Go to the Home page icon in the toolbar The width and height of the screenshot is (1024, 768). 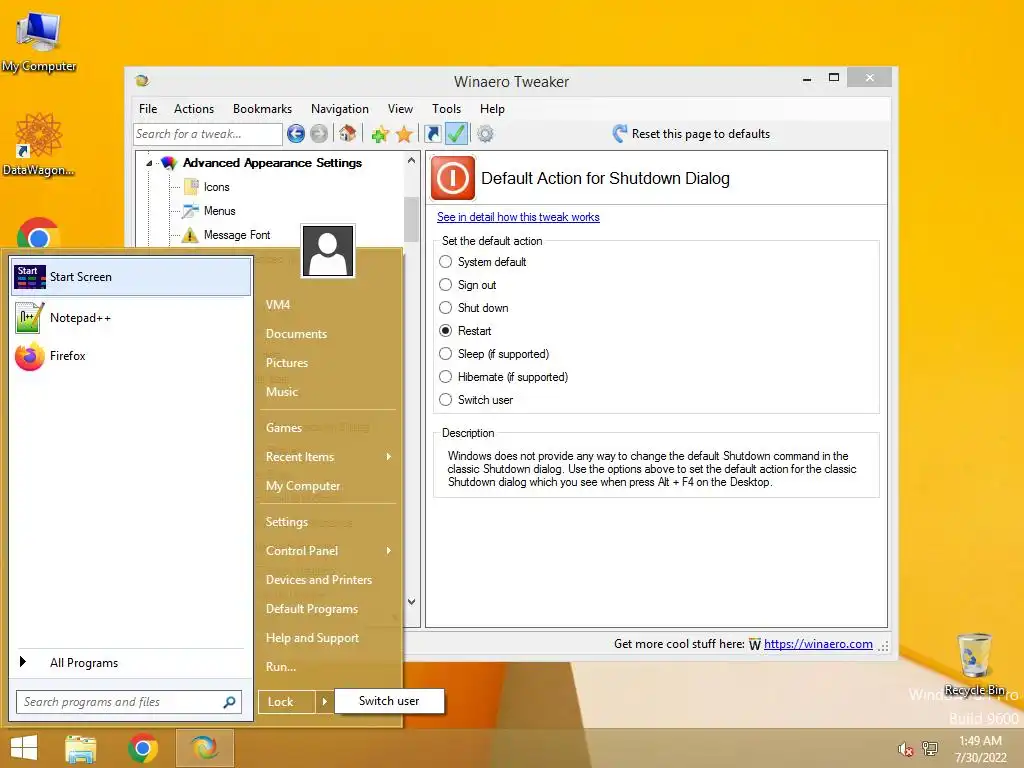[x=347, y=133]
